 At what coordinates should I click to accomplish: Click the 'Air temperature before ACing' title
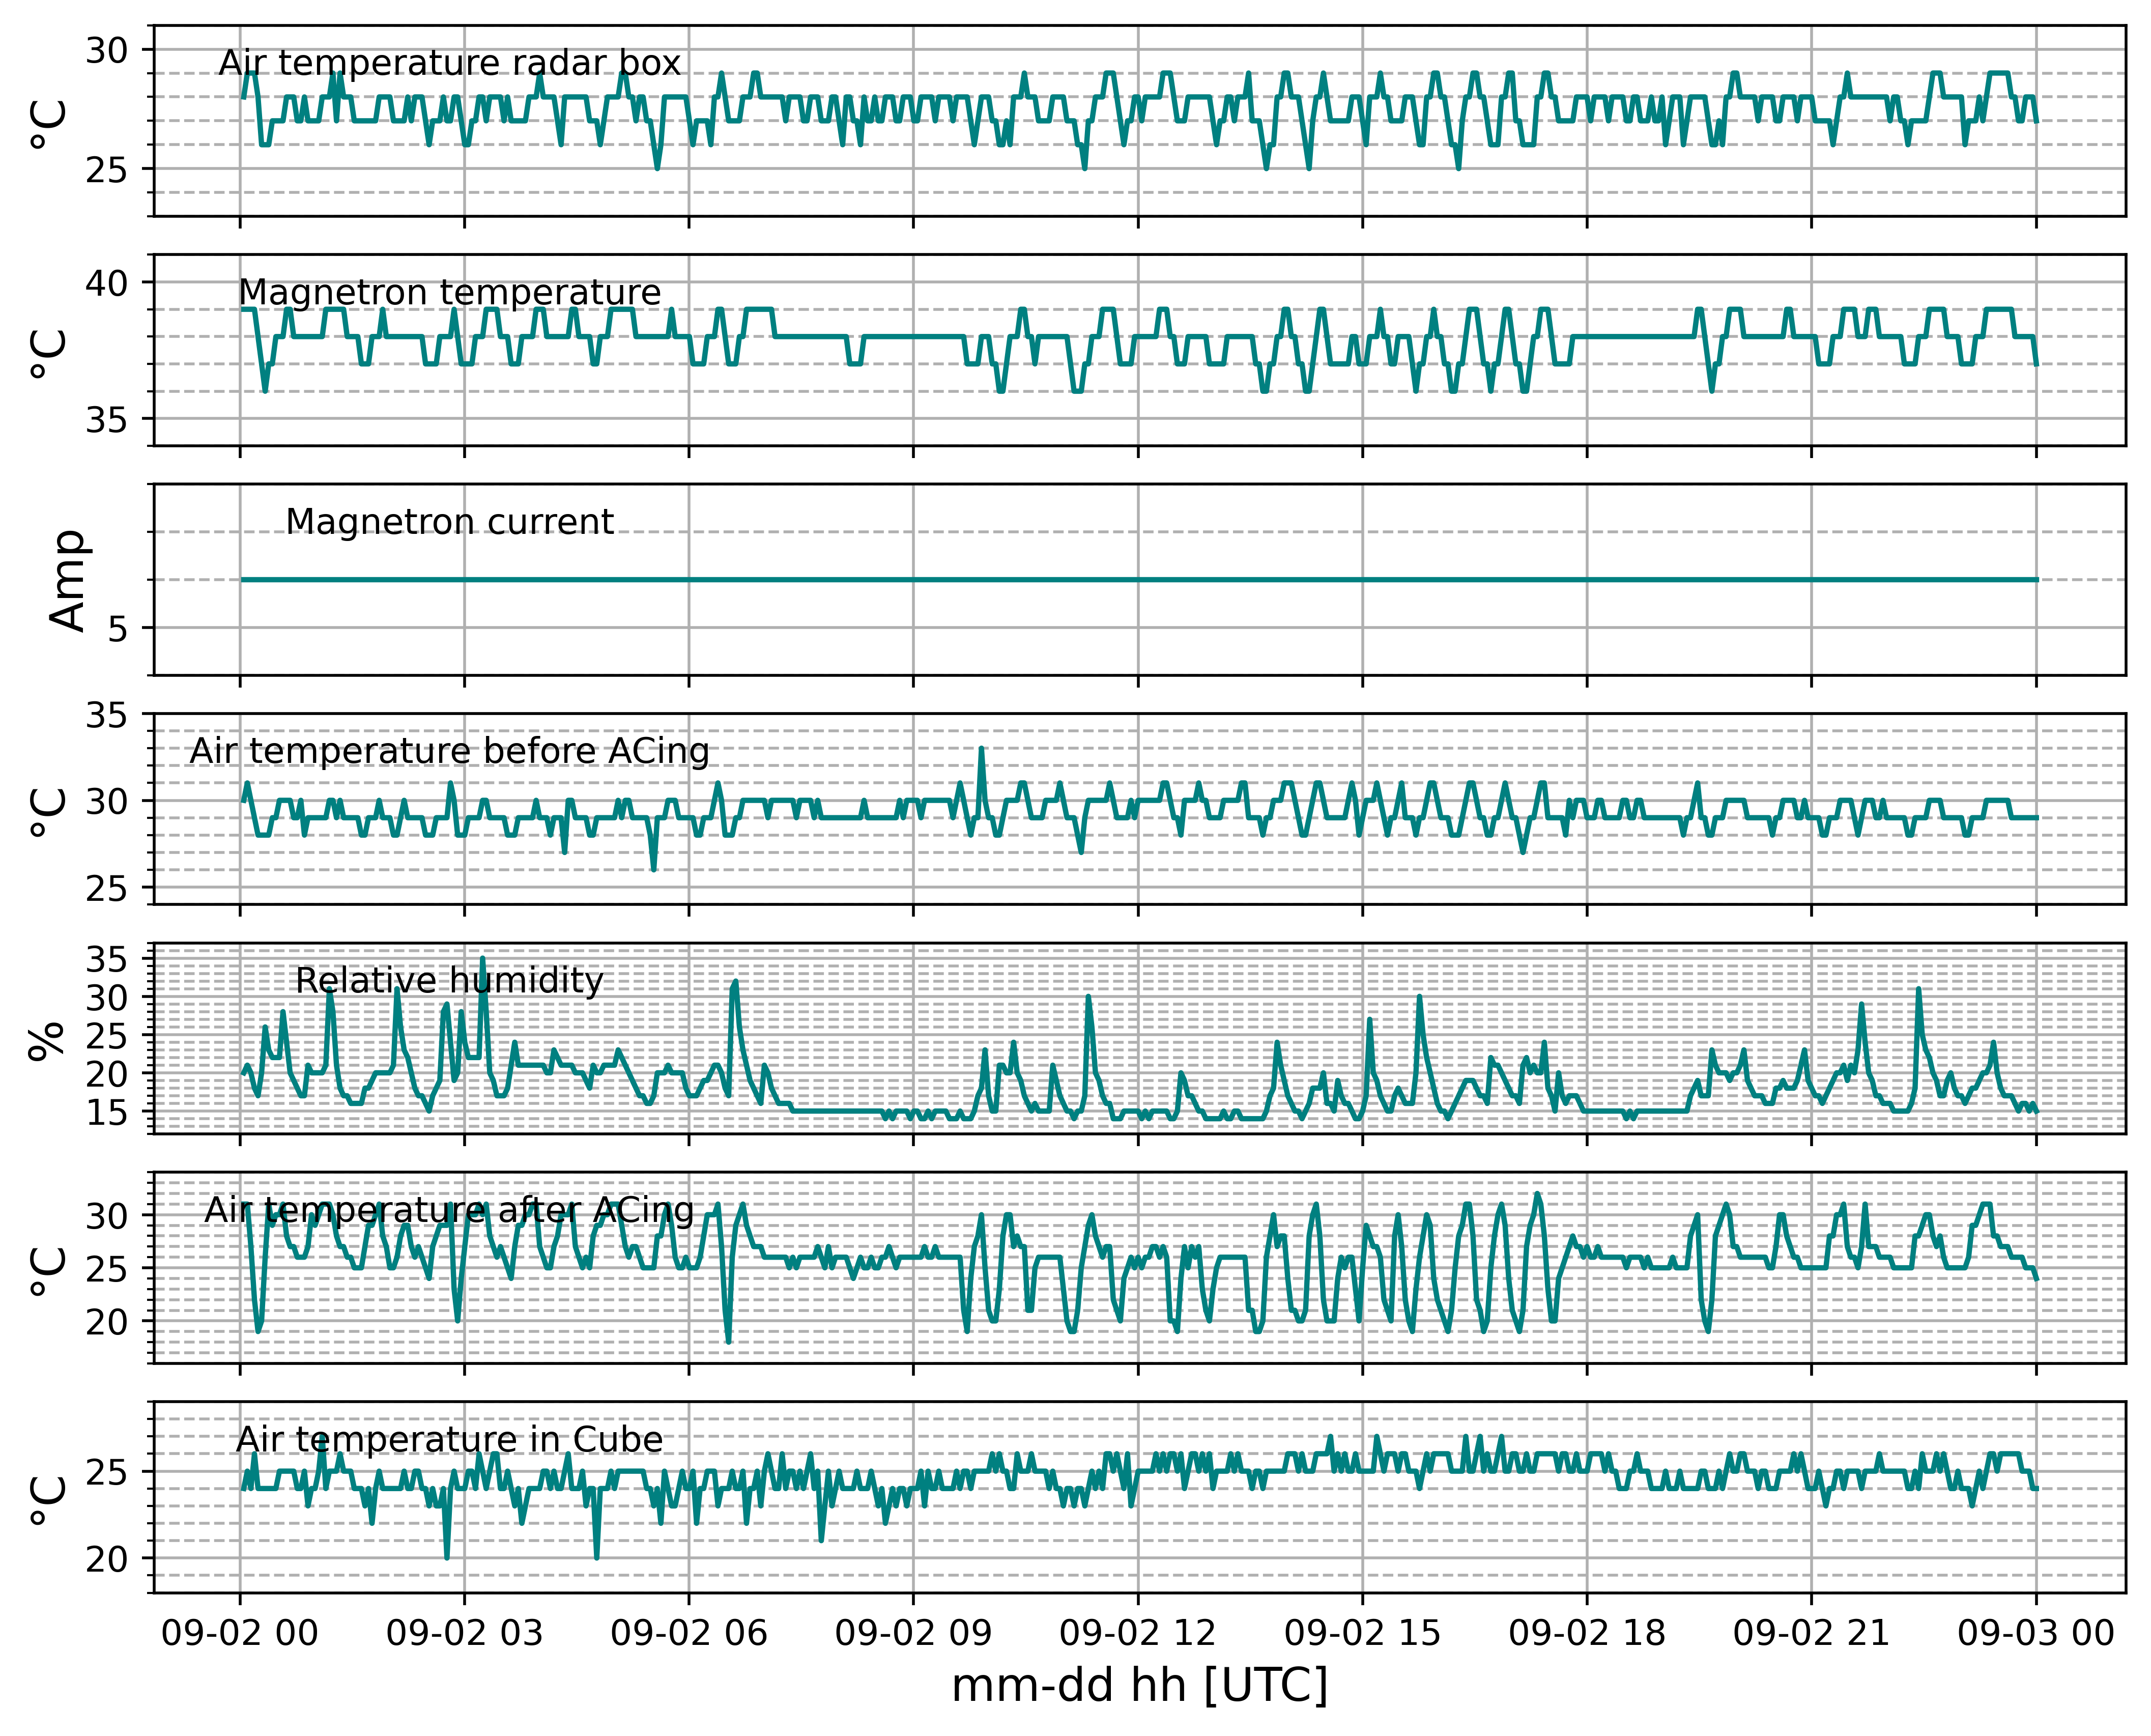pyautogui.click(x=449, y=751)
